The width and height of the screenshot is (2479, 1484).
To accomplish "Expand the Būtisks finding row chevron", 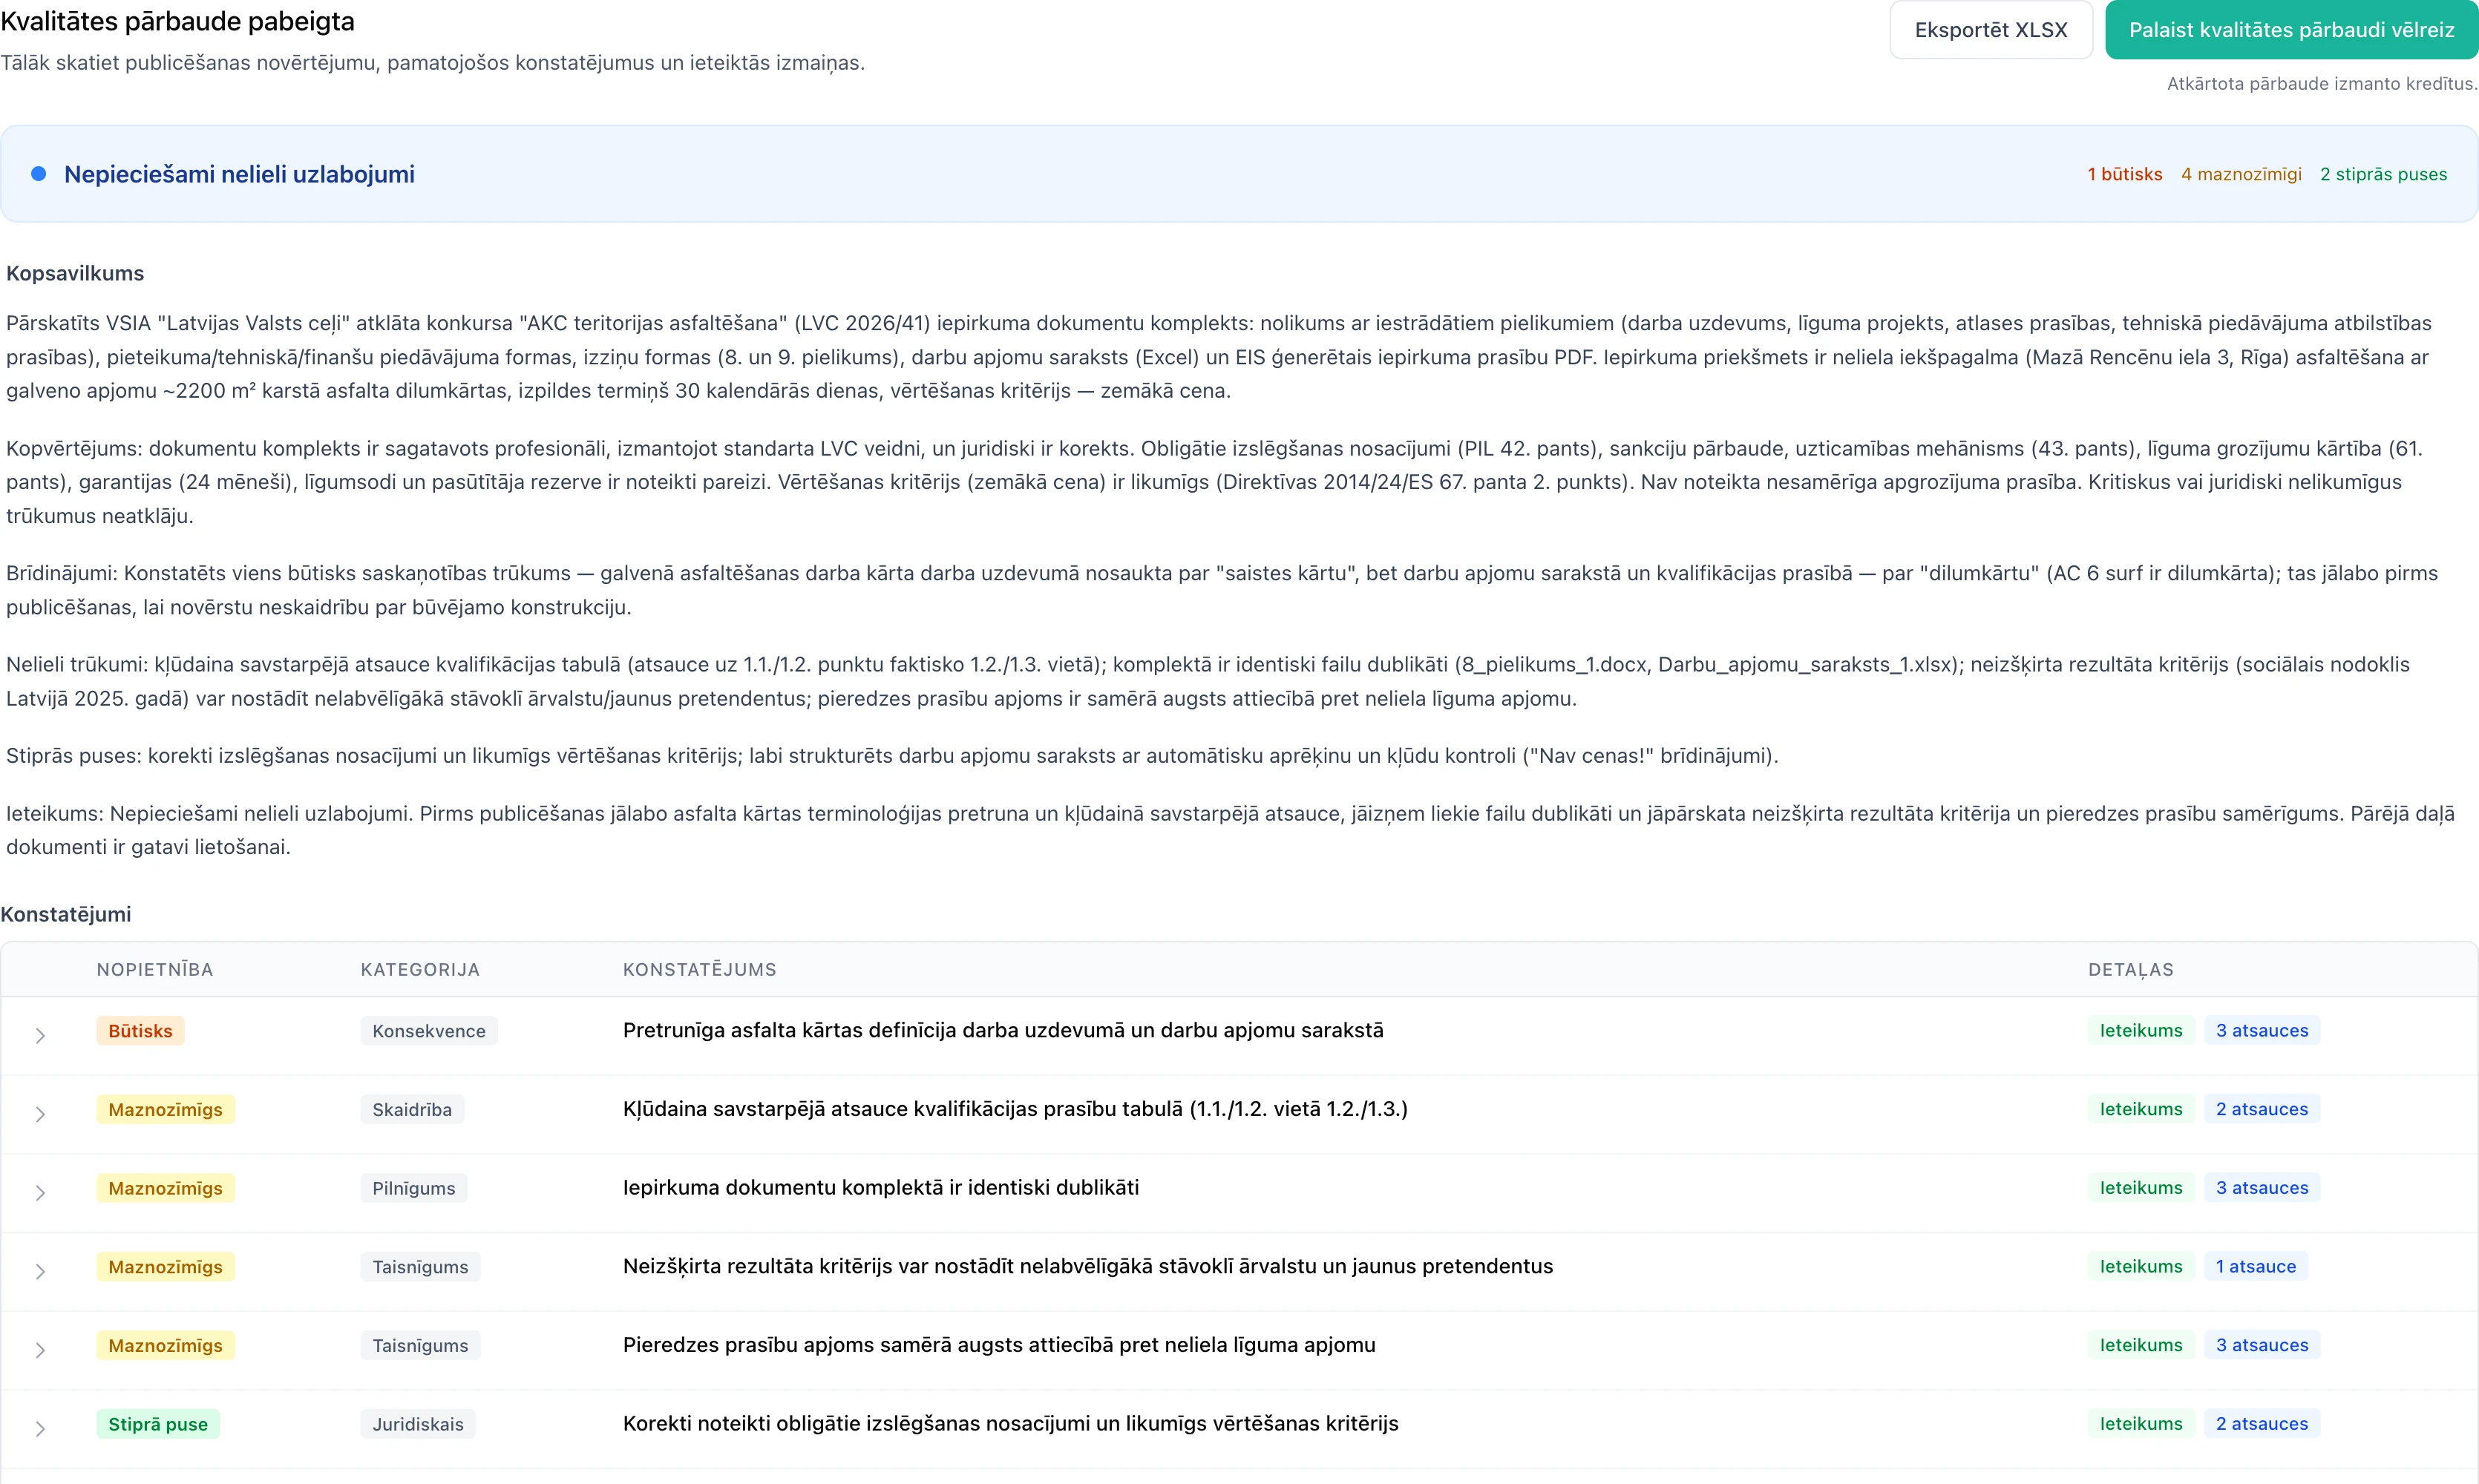I will [x=40, y=1035].
